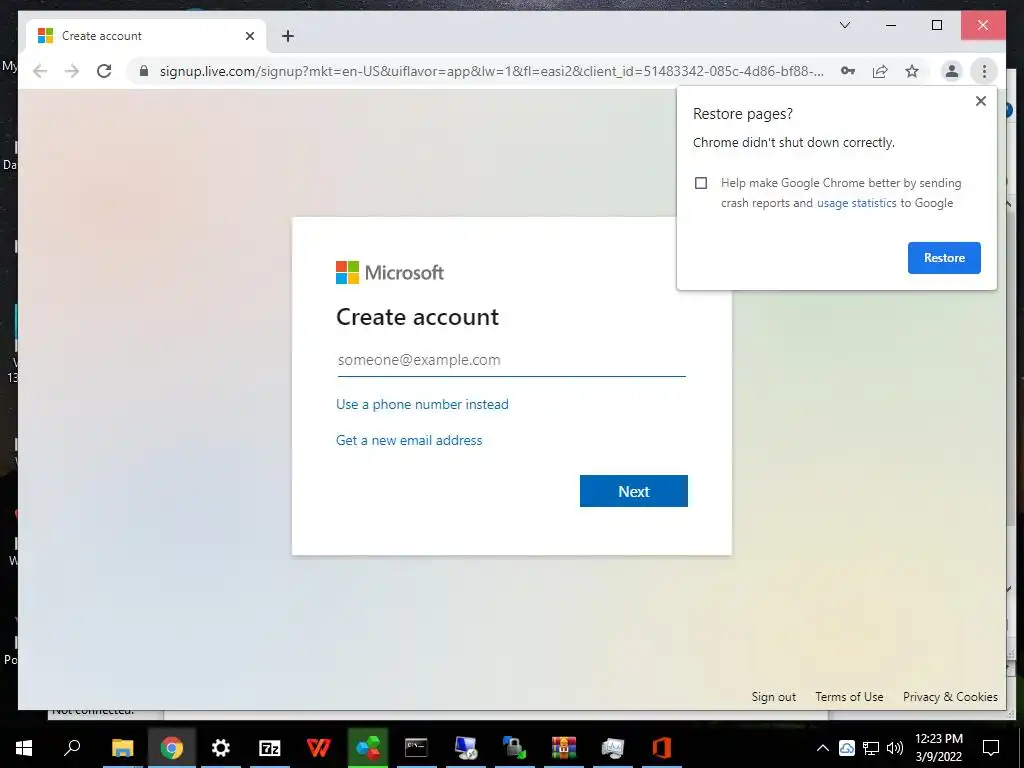The height and width of the screenshot is (768, 1024).
Task: Open a new browser tab
Action: tap(287, 36)
